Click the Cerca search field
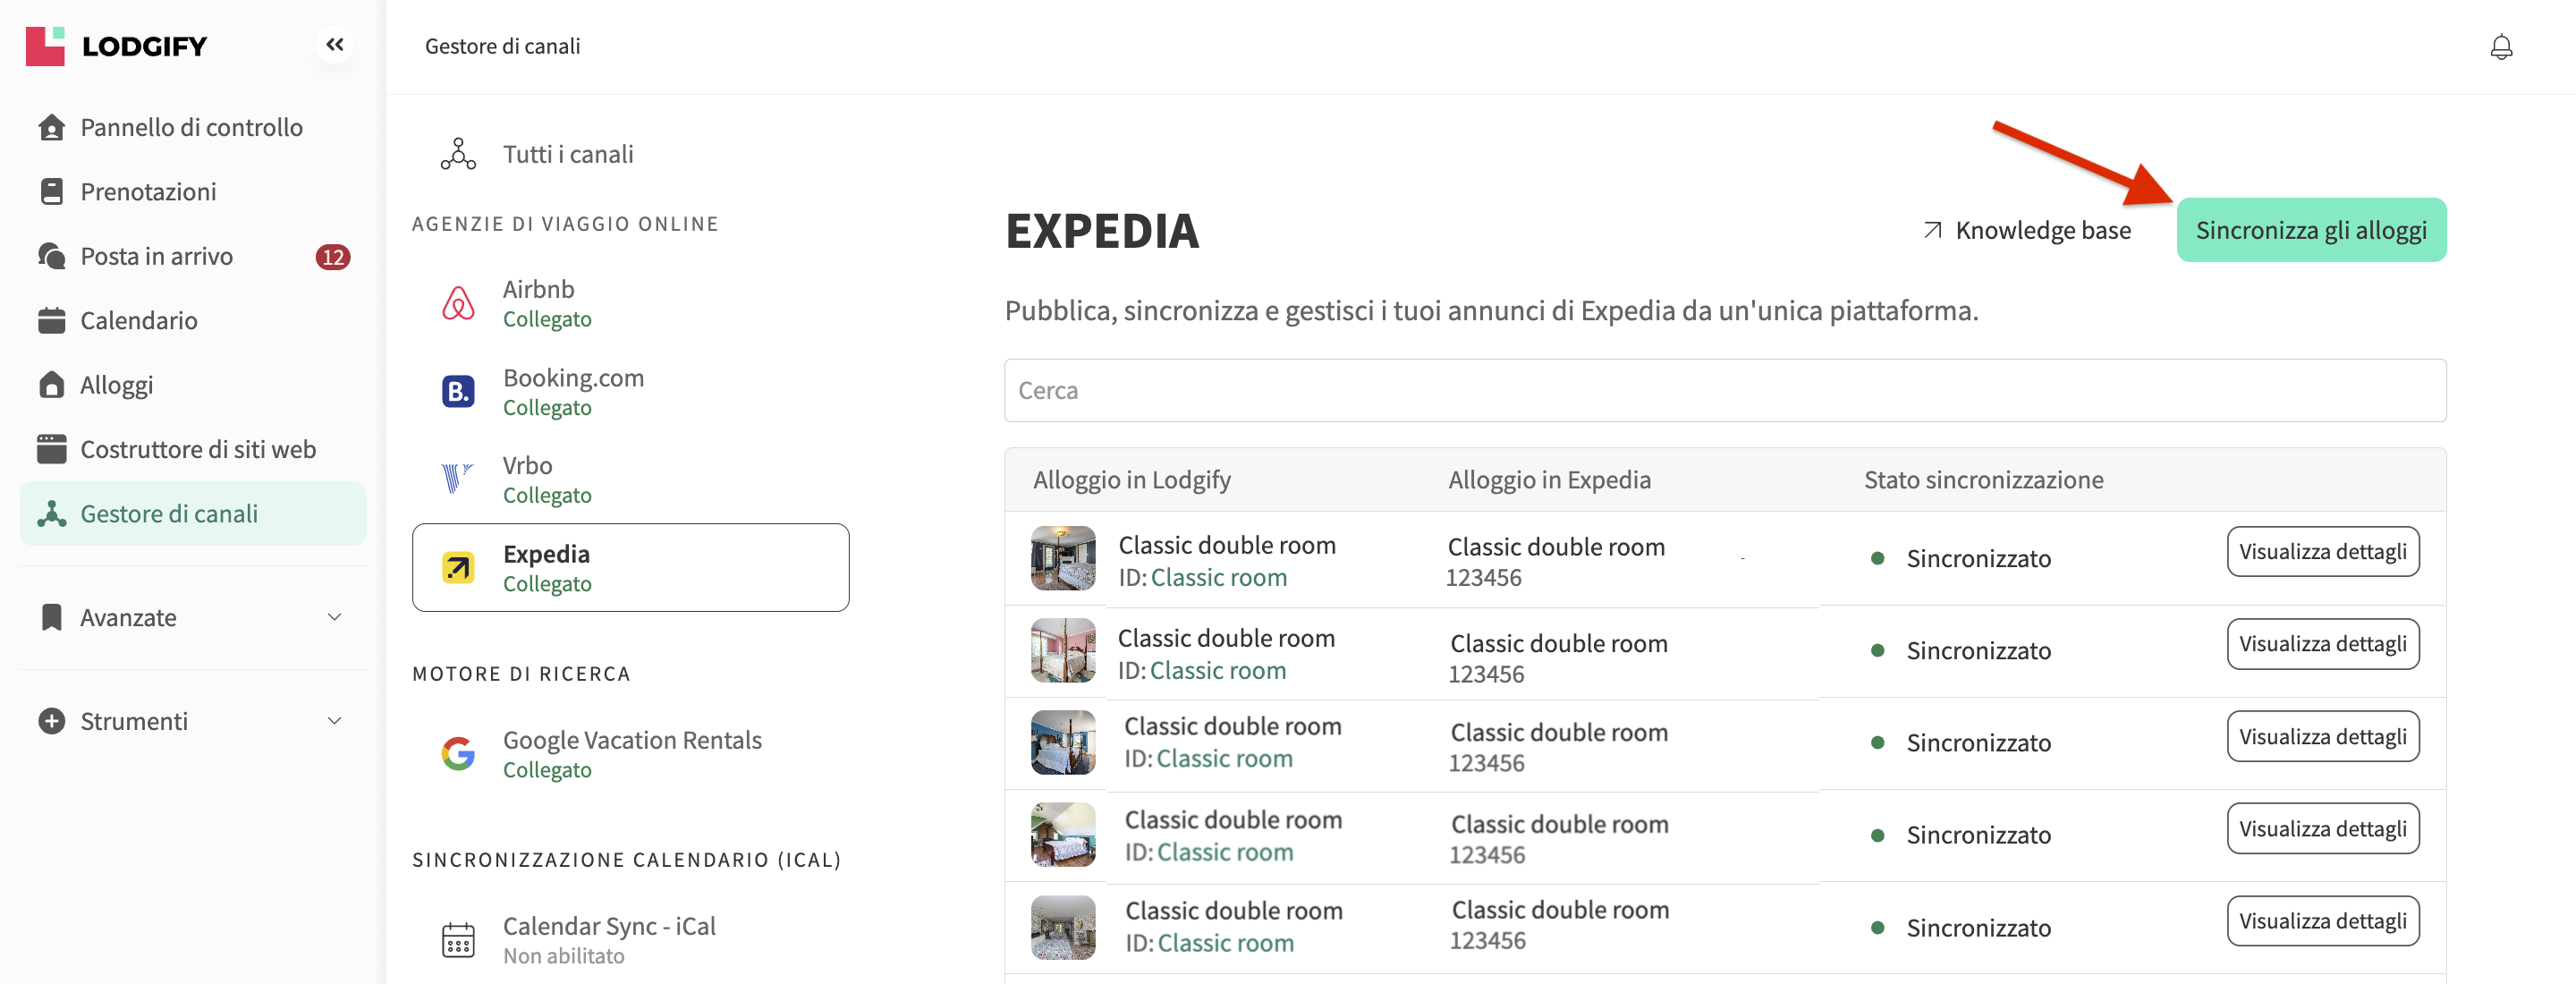Screen dimensions: 2576x984 (1724, 391)
